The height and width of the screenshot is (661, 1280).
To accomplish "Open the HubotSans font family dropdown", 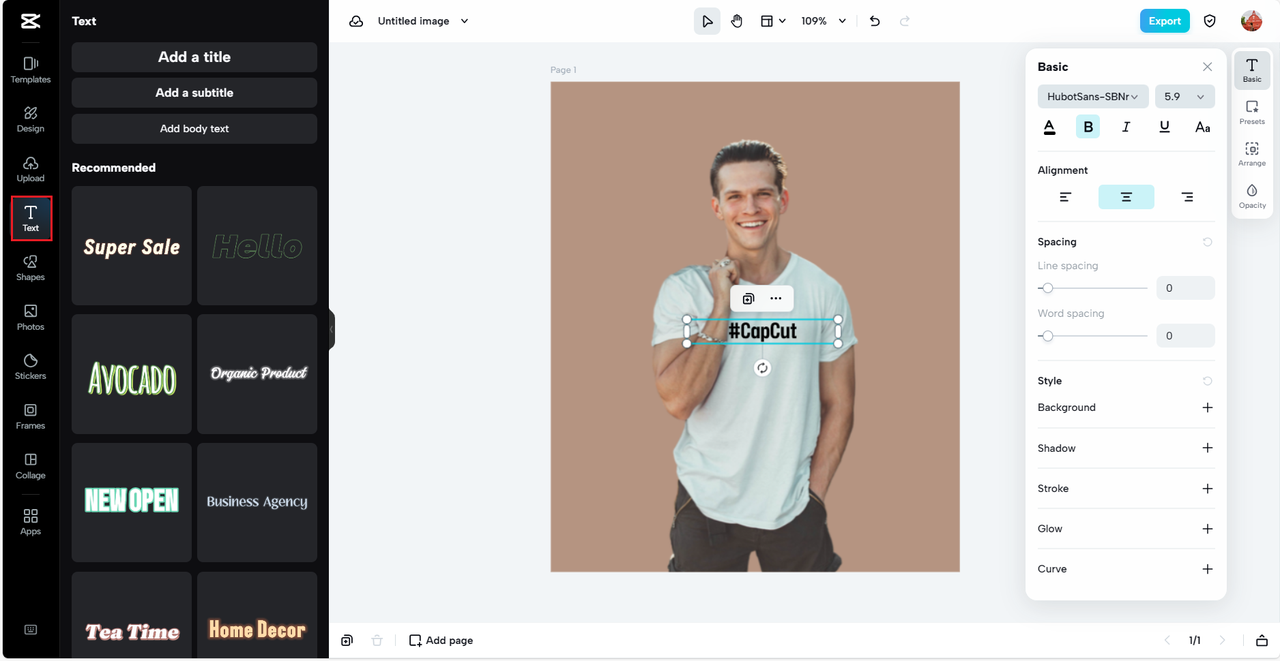I will pyautogui.click(x=1093, y=97).
